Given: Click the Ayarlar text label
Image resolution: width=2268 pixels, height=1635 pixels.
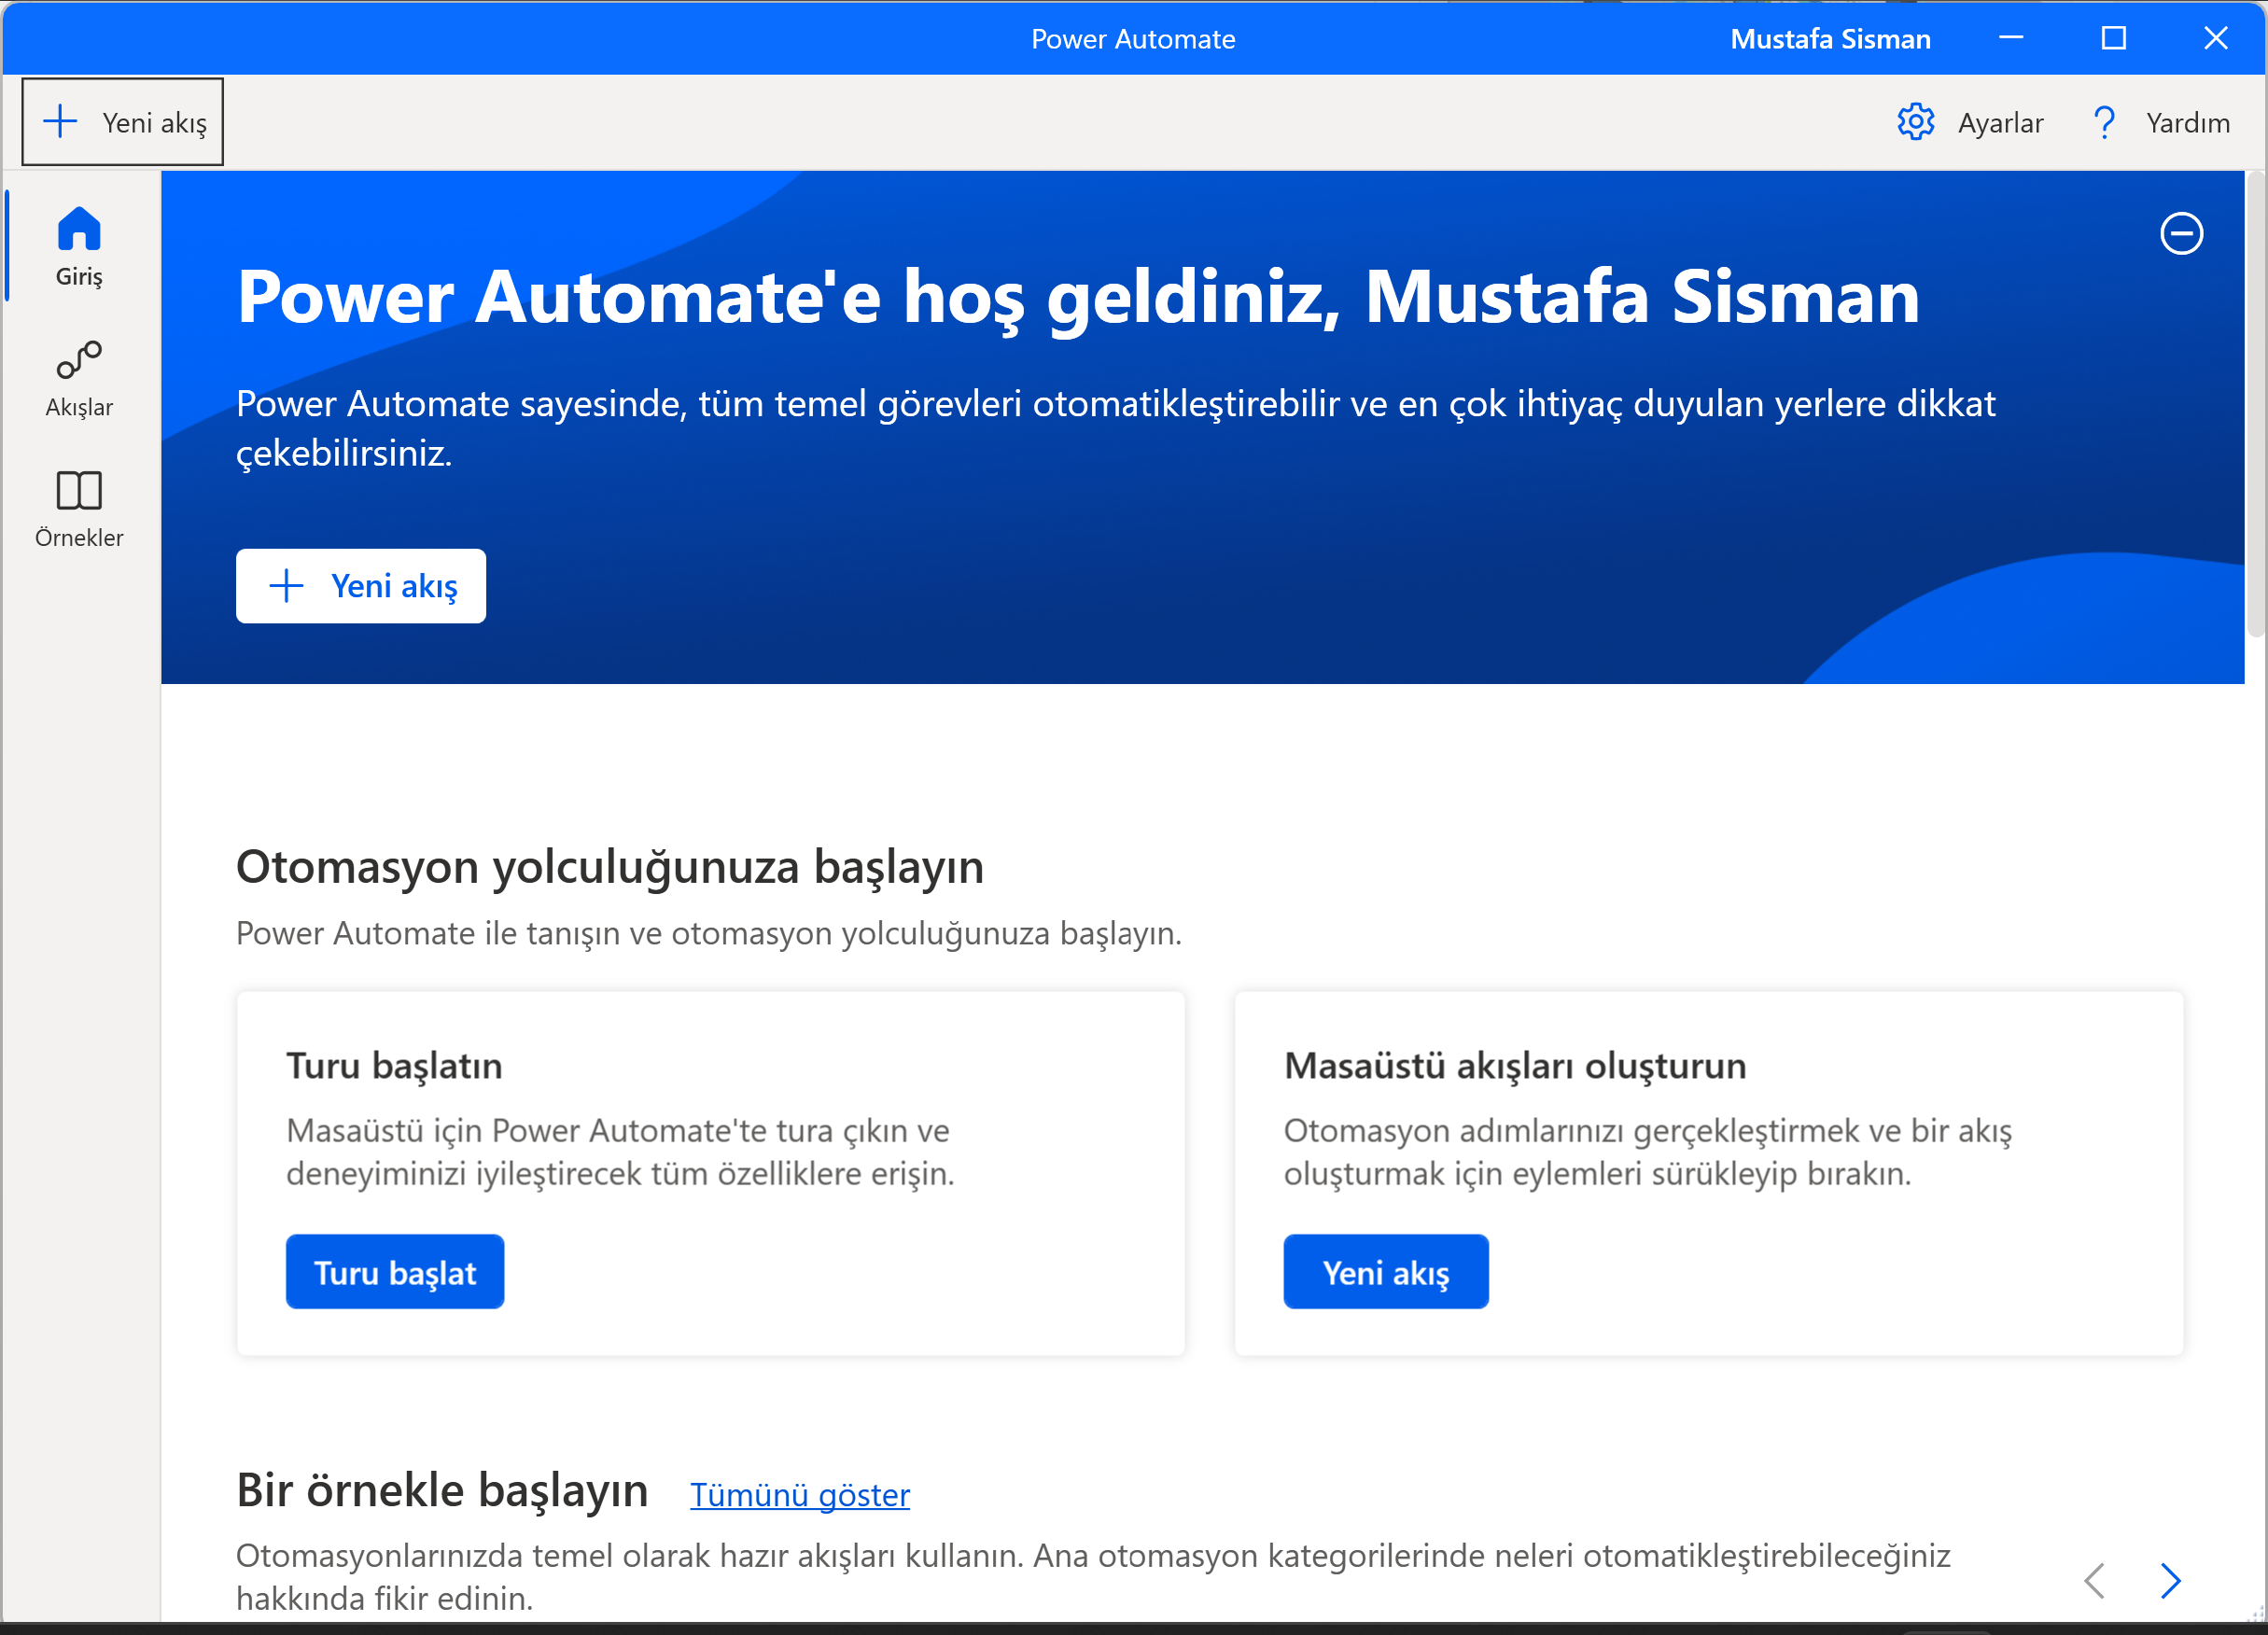Looking at the screenshot, I should point(2000,123).
